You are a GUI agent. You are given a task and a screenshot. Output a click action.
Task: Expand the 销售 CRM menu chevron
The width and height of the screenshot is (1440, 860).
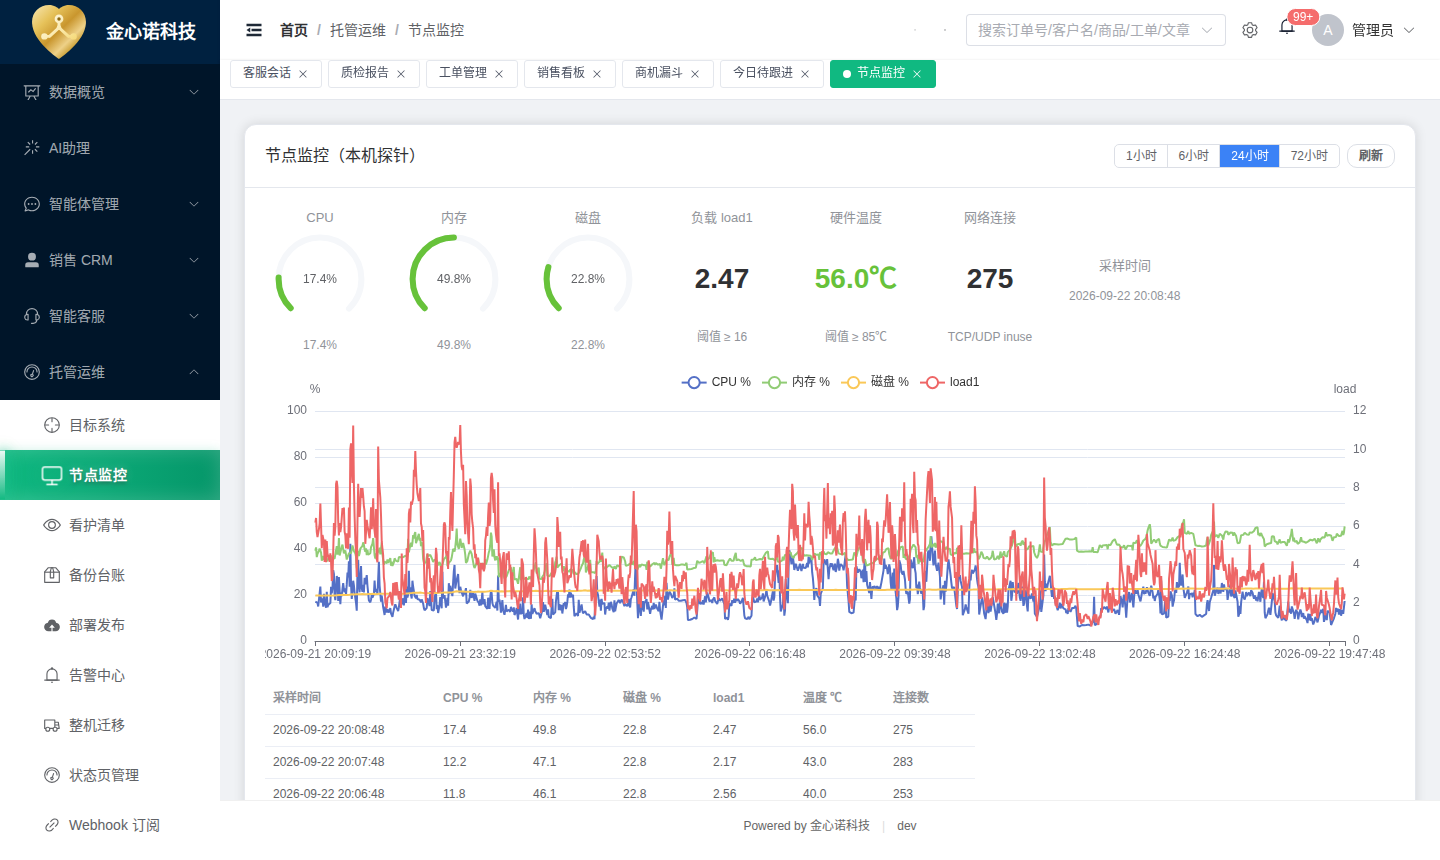click(194, 260)
